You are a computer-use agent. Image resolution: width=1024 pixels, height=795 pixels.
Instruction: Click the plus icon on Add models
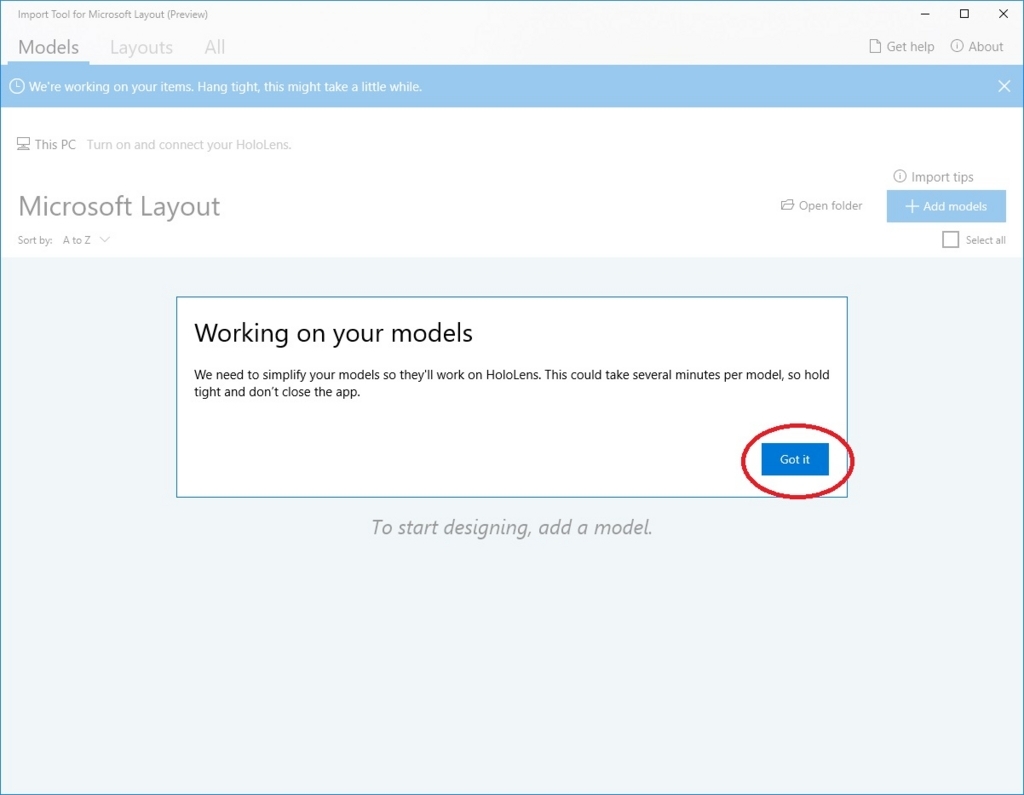912,206
